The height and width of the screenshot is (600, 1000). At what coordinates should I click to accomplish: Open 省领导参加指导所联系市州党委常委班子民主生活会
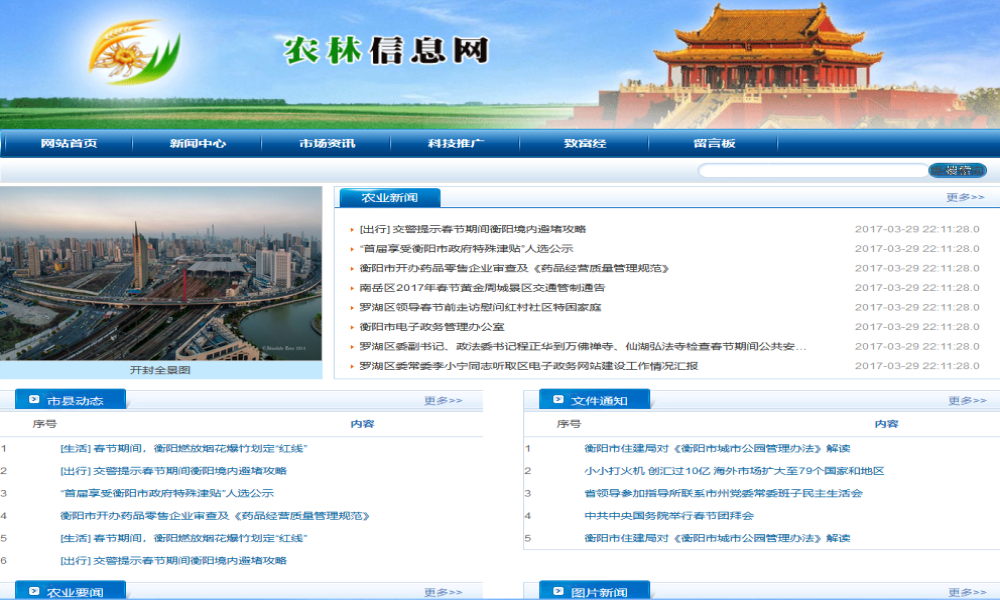[x=723, y=493]
